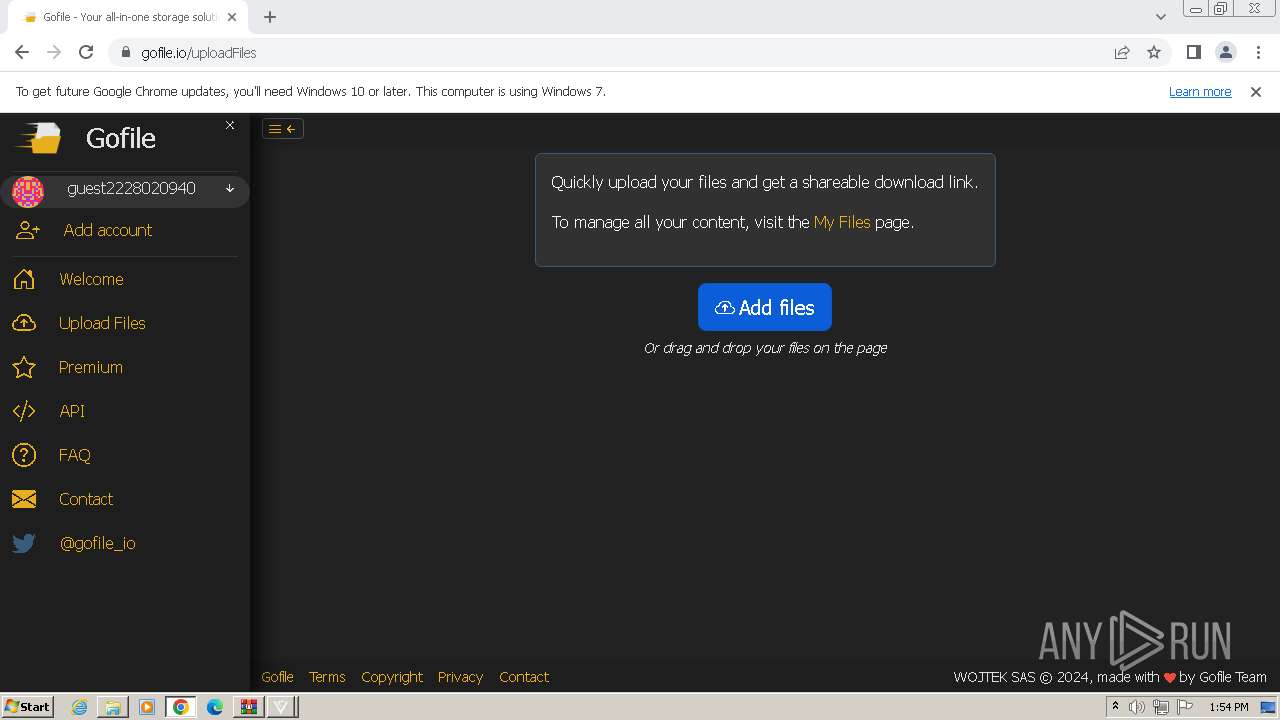1280x720 pixels.
Task: Launch Internet Explorer from taskbar
Action: click(x=80, y=707)
